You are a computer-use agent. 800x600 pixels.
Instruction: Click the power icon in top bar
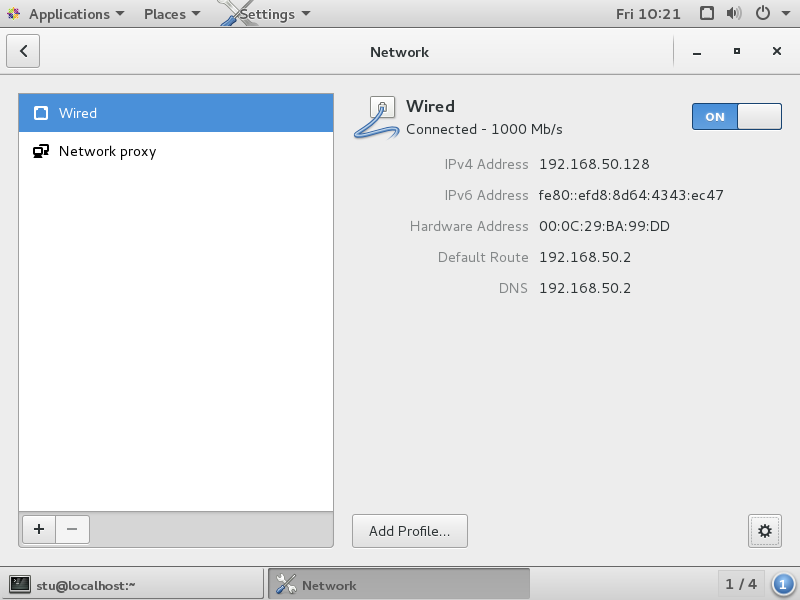tap(763, 14)
